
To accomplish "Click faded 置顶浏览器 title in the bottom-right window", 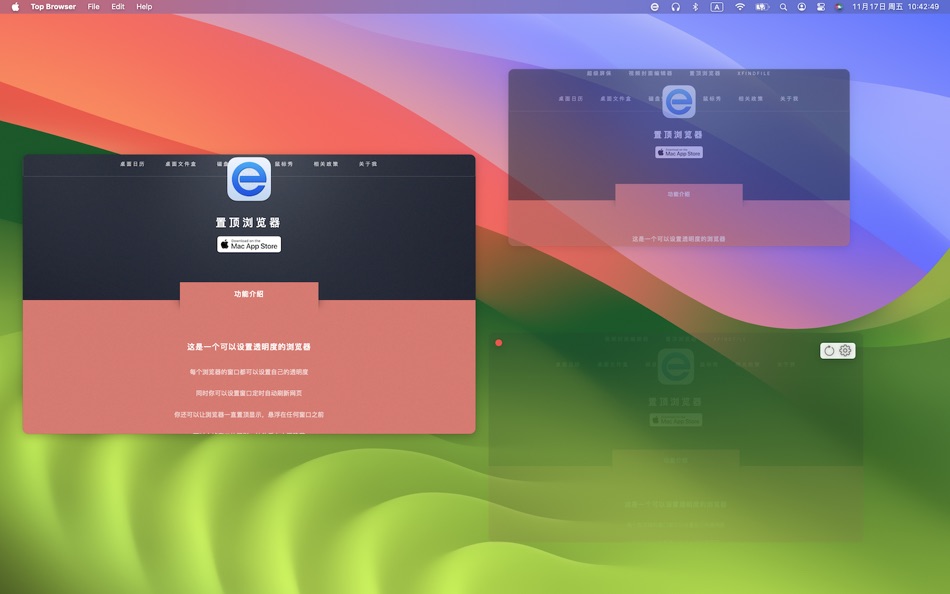I will point(675,402).
